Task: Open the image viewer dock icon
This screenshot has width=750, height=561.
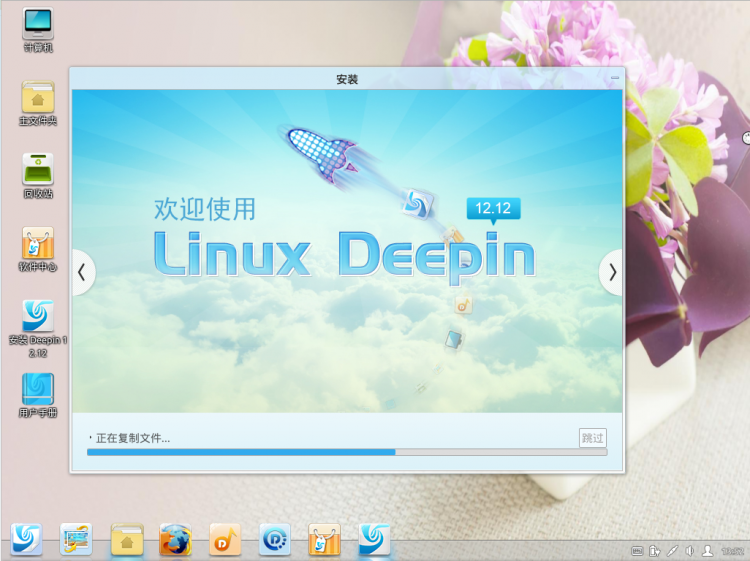Action: [x=76, y=539]
